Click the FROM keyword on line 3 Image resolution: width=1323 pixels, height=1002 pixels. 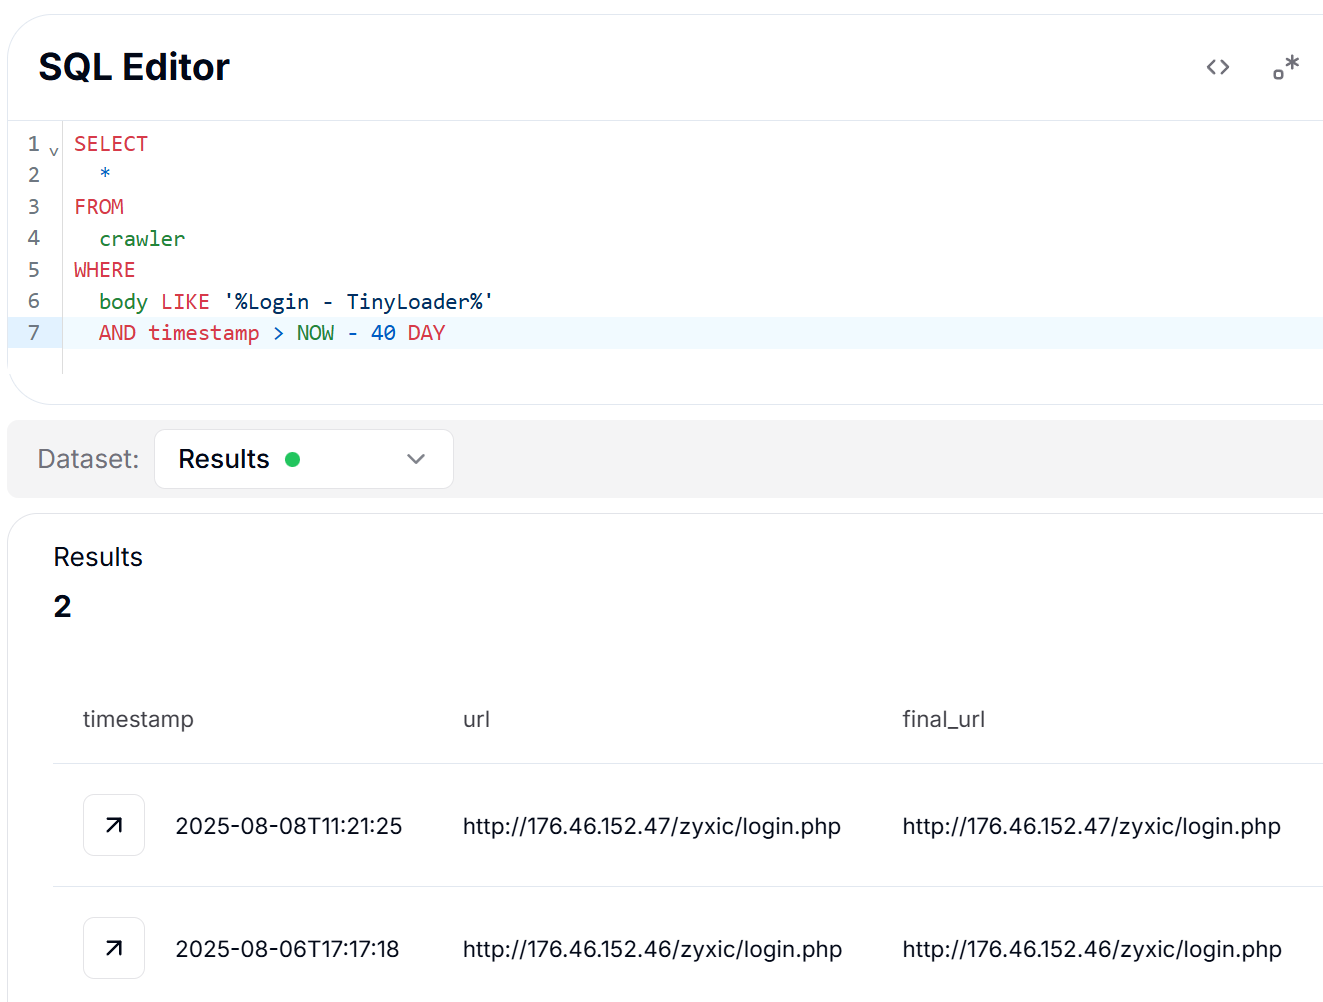point(99,207)
